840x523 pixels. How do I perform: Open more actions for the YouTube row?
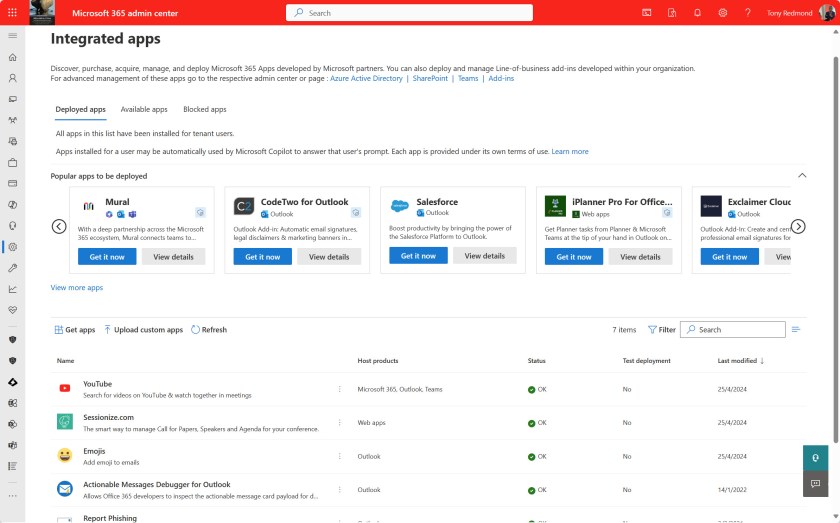340,389
